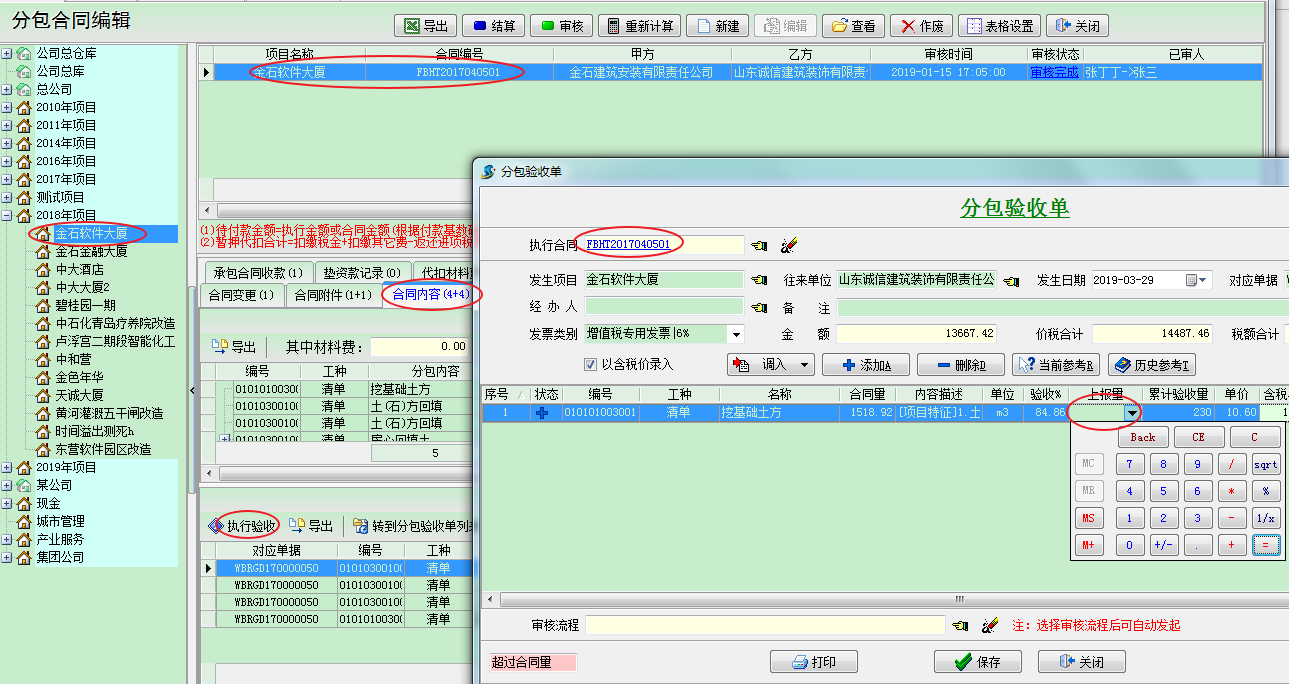
Task: Click the calculator sqrt key
Action: click(x=1266, y=464)
